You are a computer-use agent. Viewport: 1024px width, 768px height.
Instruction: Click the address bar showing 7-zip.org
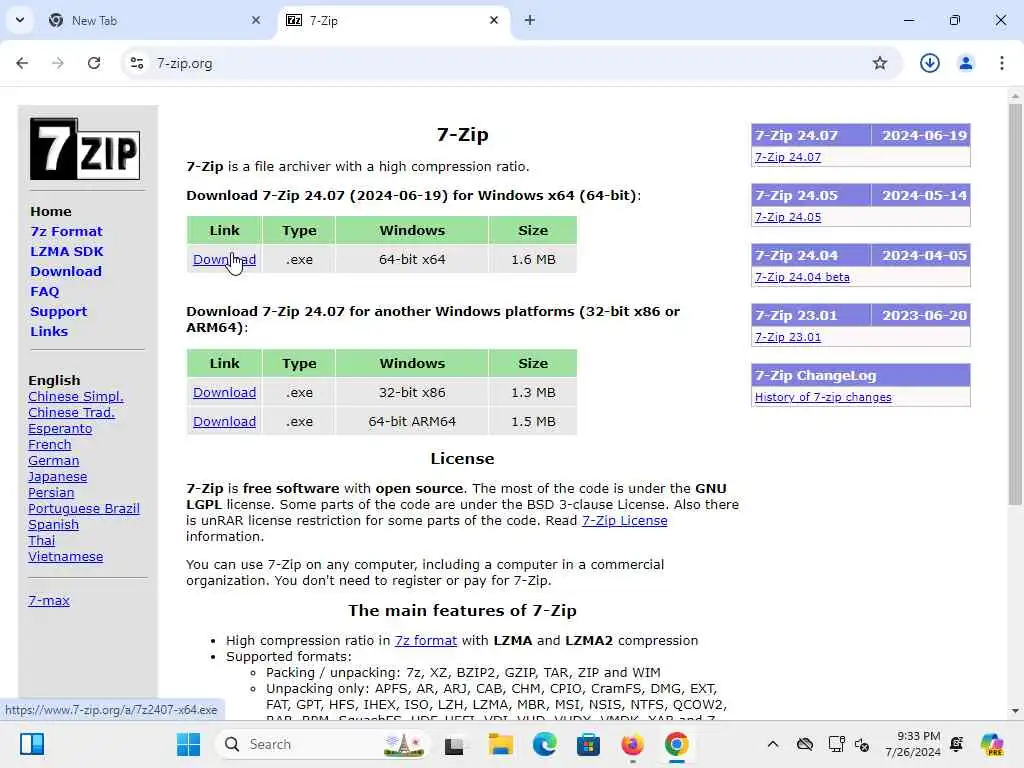click(509, 63)
